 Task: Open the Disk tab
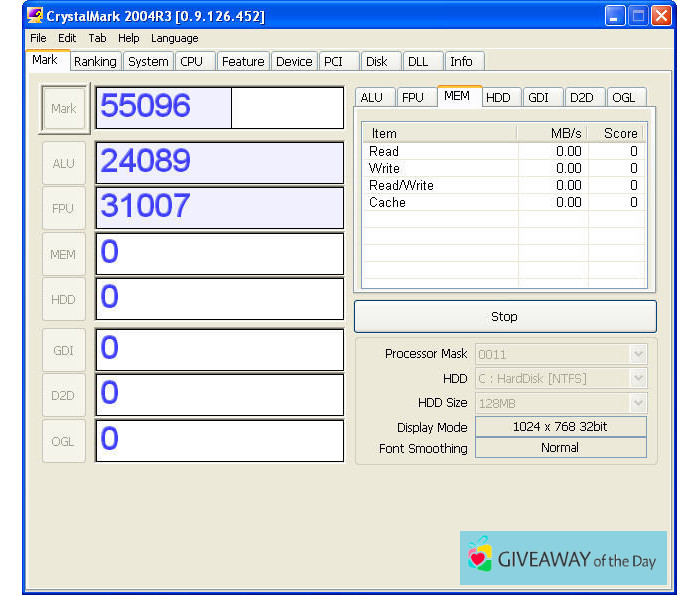376,62
